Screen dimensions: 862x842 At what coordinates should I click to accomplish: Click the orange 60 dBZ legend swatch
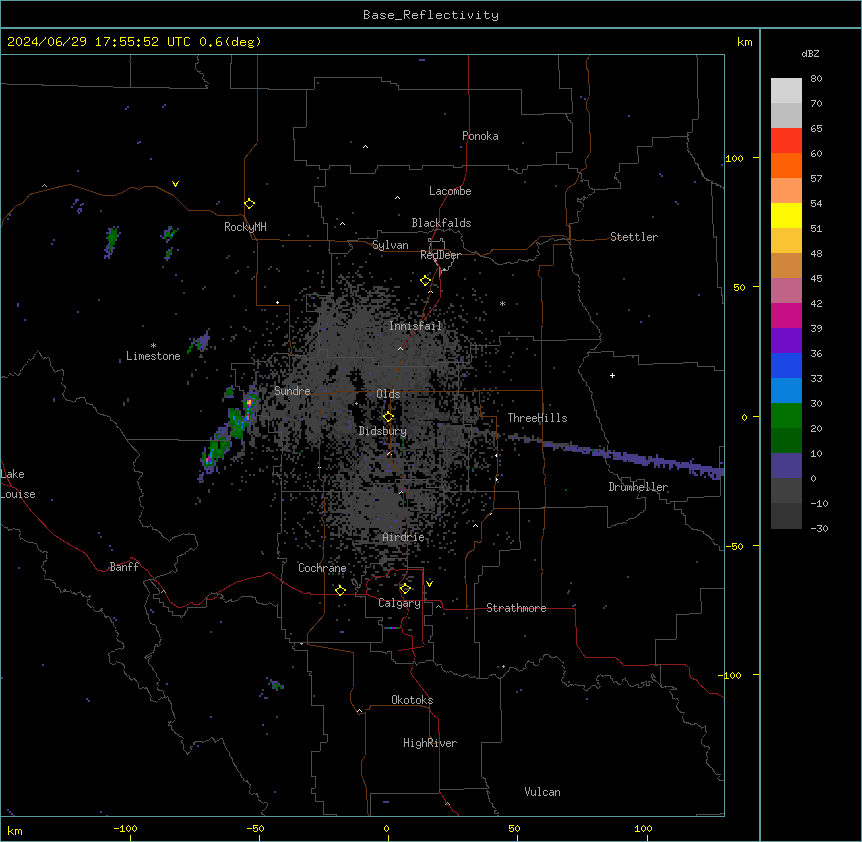(x=786, y=165)
